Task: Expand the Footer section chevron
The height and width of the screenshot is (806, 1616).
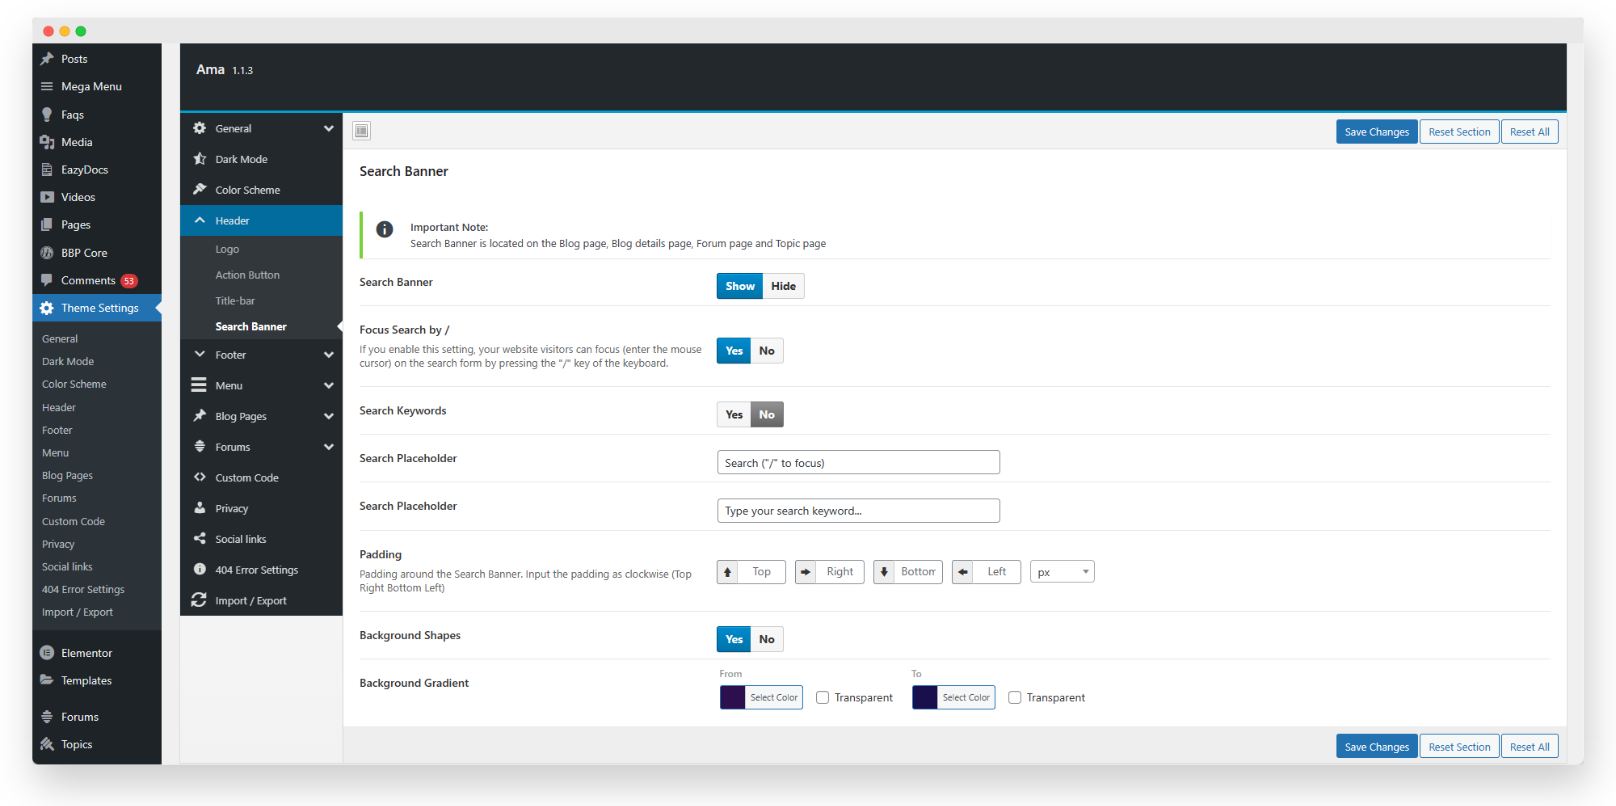Action: click(328, 355)
